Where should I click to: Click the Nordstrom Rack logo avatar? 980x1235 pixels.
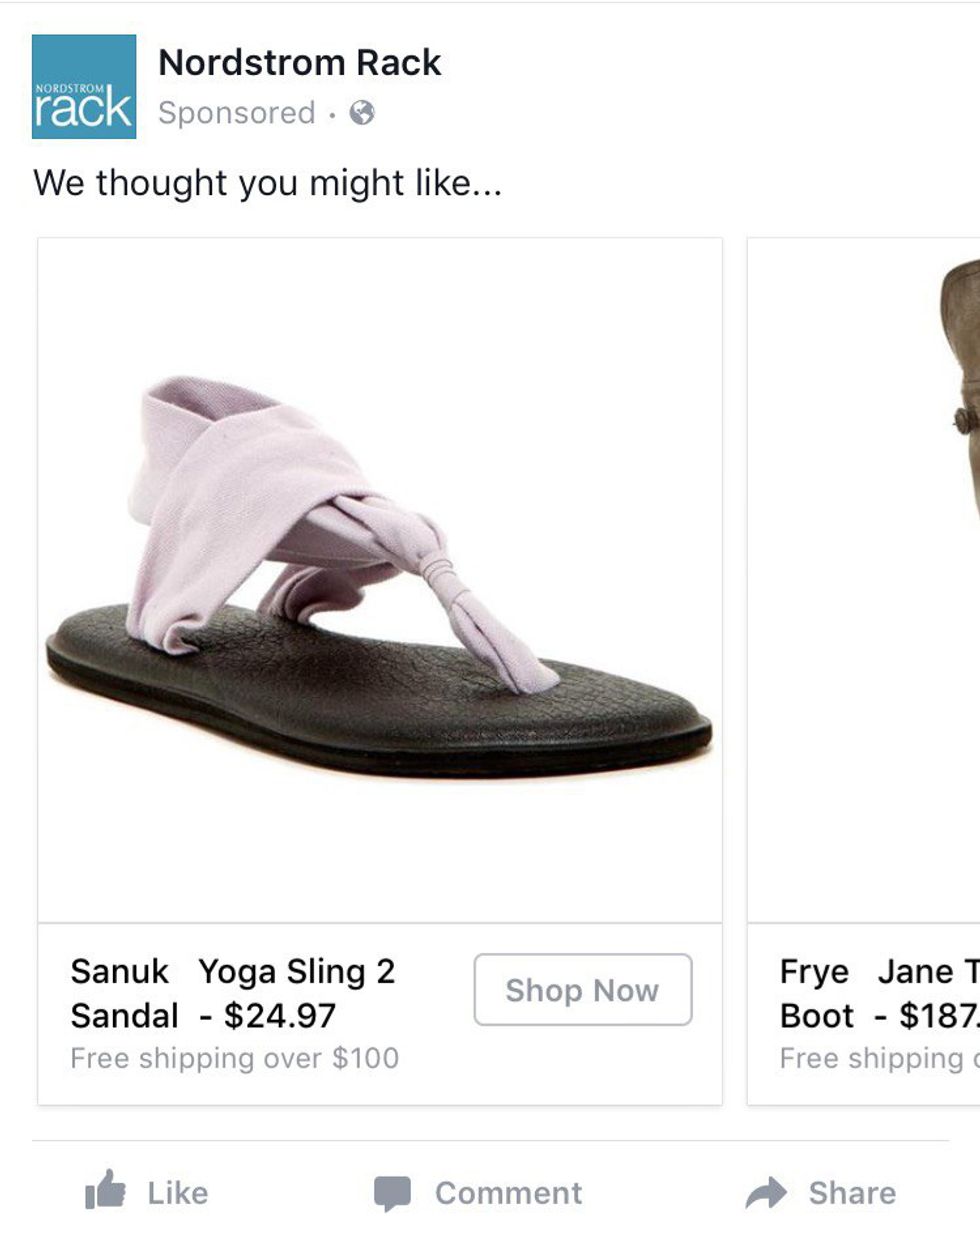[84, 87]
